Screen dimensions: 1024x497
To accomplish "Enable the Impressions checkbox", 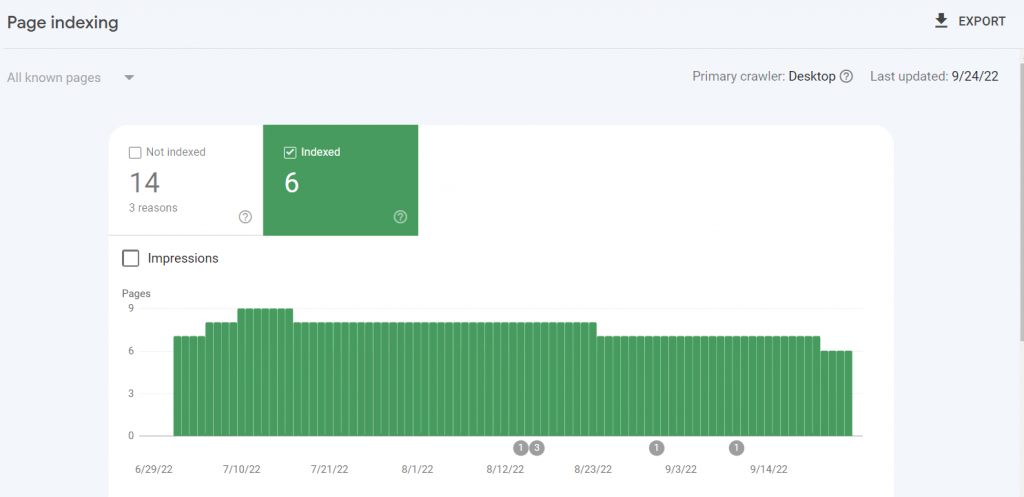I will coord(130,258).
